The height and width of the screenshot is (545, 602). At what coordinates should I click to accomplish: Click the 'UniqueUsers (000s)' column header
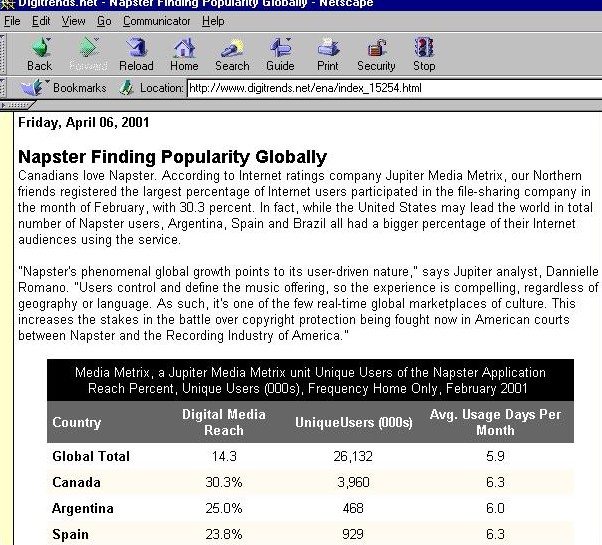pos(354,422)
